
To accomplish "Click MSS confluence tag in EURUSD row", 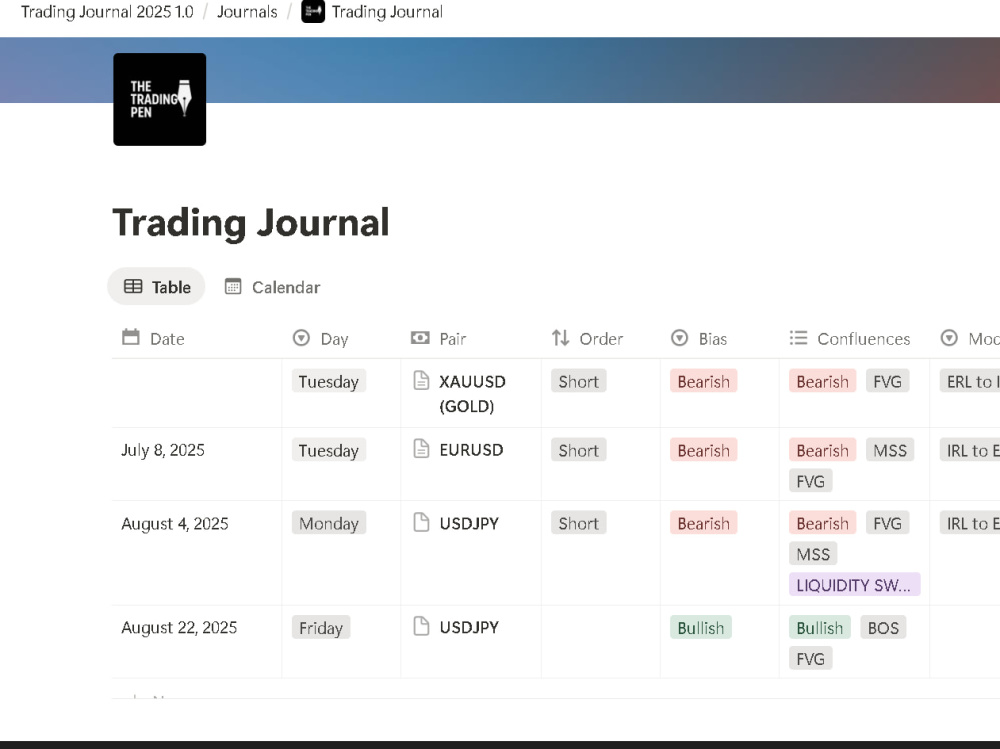I will [x=890, y=450].
